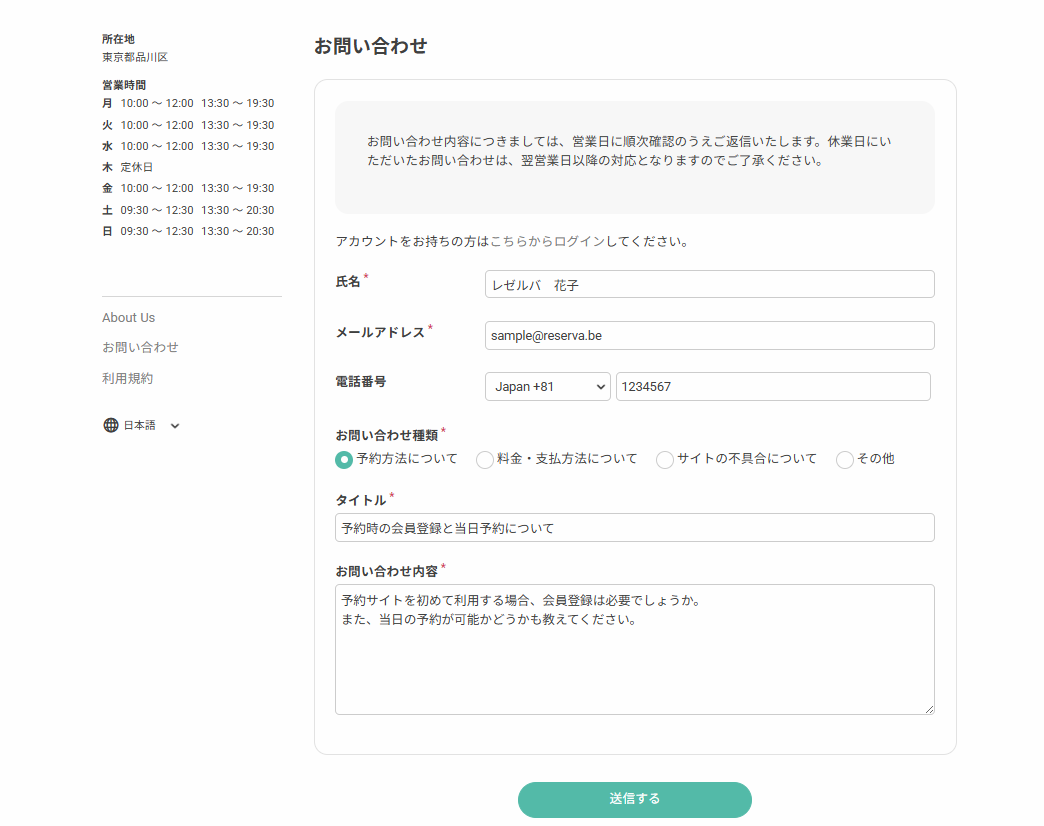Viewport: 1044px width, 826px height.
Task: Click inside the お問い合わせ内容 textarea
Action: (x=634, y=660)
